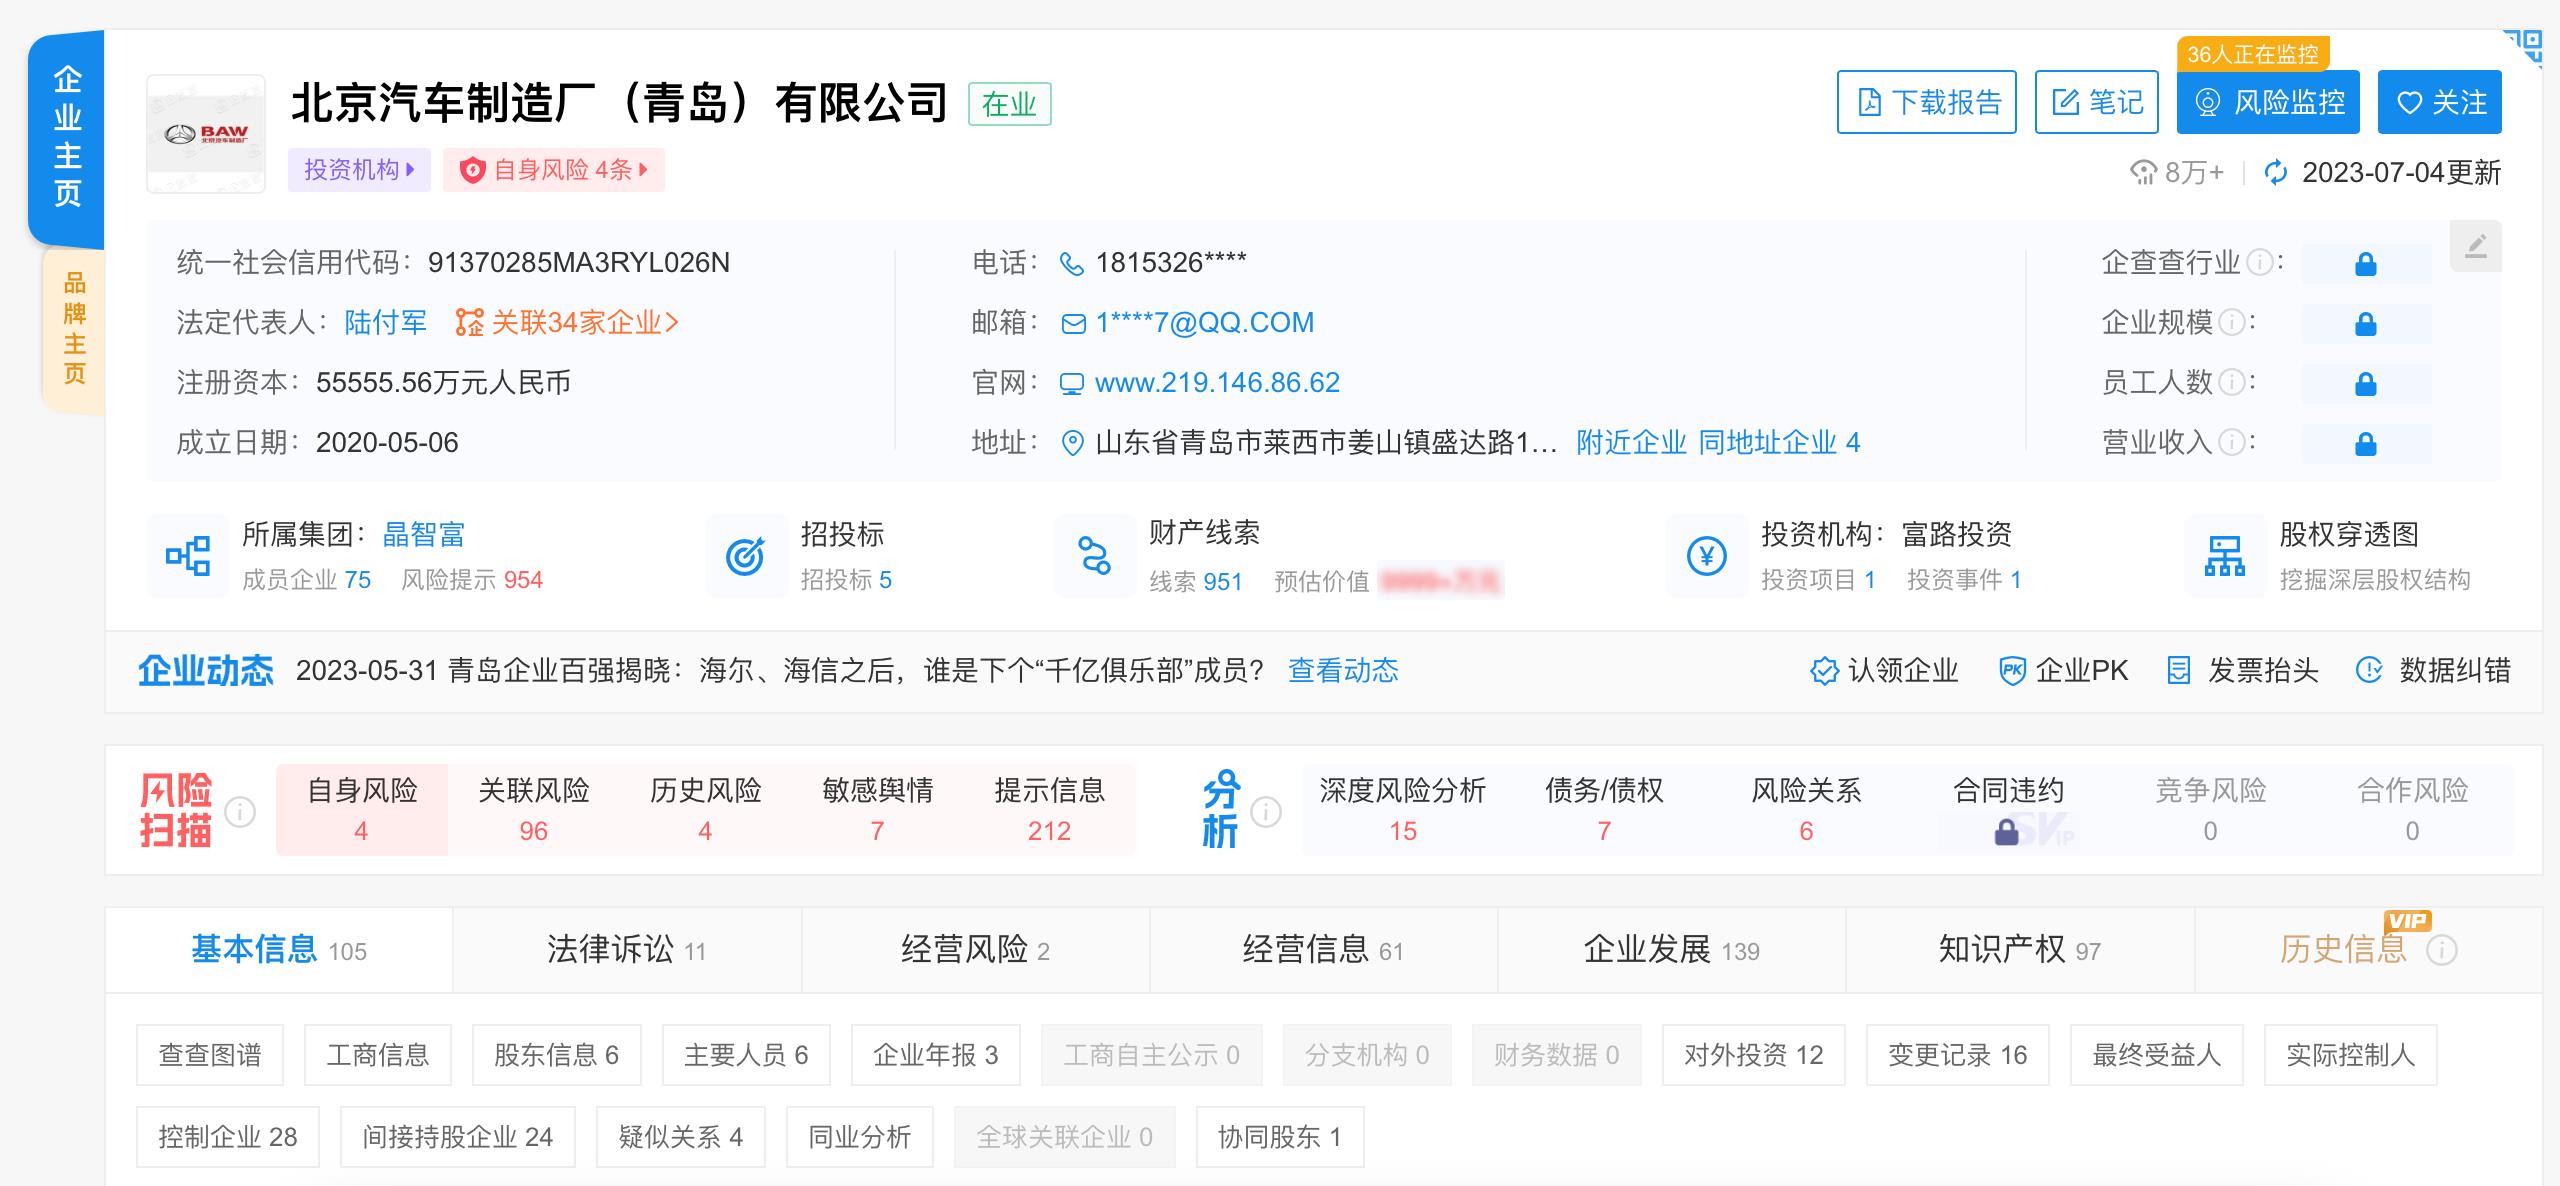
Task: Follow company with 关注 button
Action: pos(2440,102)
